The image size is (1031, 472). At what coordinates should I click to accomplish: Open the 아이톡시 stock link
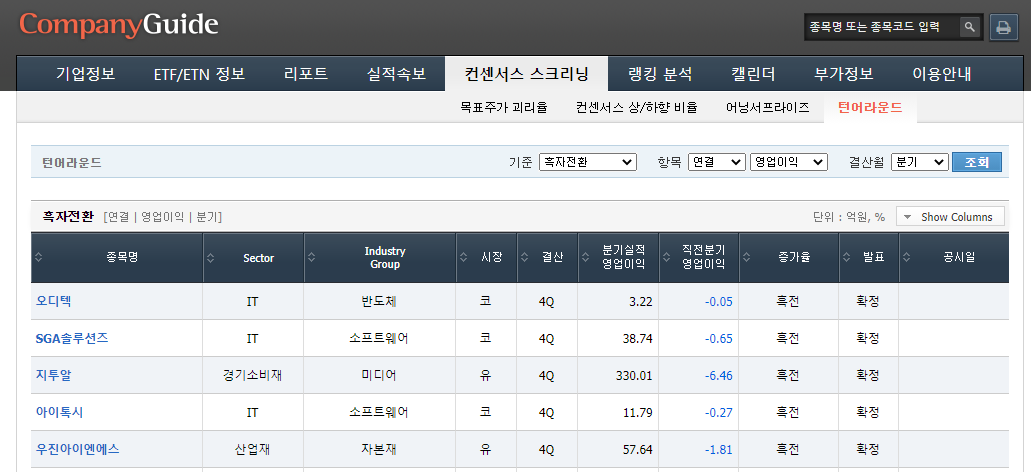click(59, 412)
